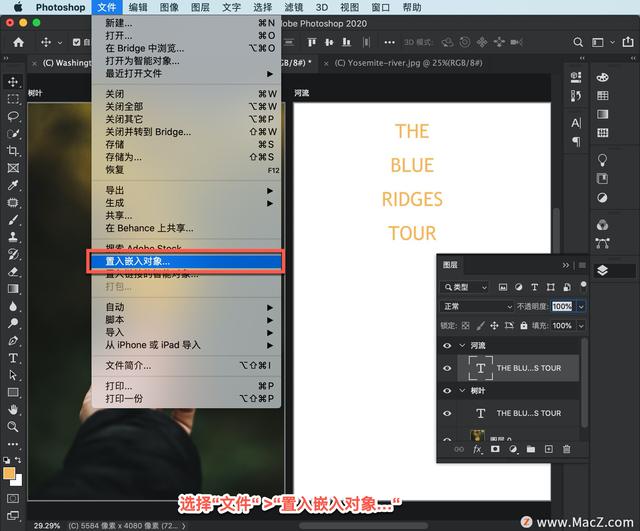Viewport: 640px width, 531px height.
Task: Open the Photoshop application menu
Action: point(60,7)
